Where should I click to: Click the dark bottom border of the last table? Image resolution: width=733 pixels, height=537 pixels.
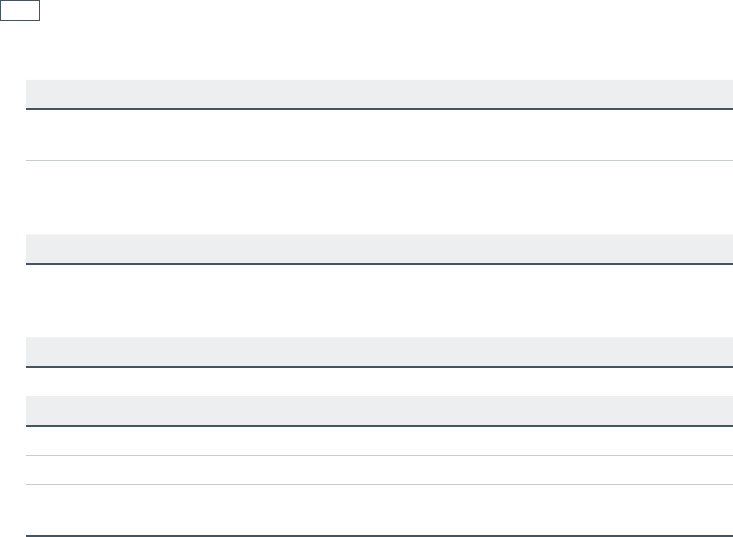click(x=379, y=536)
